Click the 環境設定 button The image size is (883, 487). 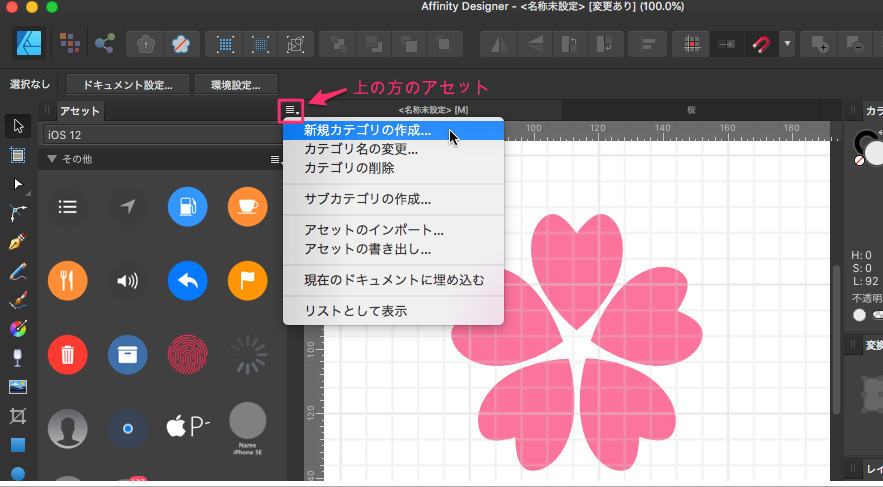235,84
